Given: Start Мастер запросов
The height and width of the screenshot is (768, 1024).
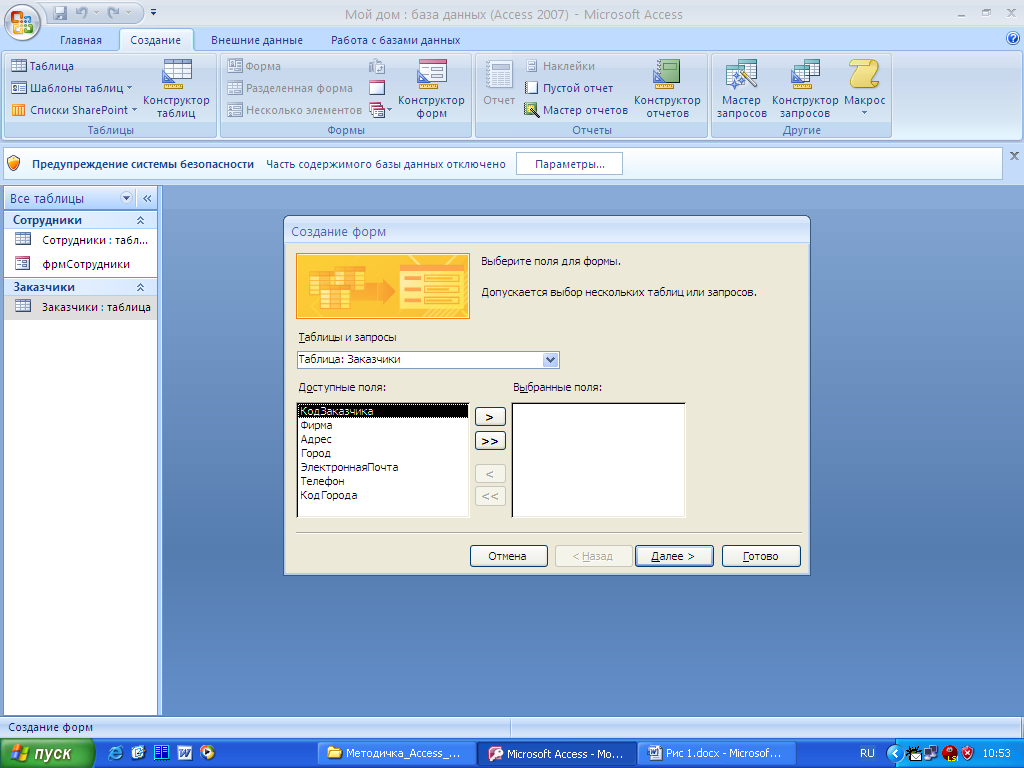Looking at the screenshot, I should [741, 88].
